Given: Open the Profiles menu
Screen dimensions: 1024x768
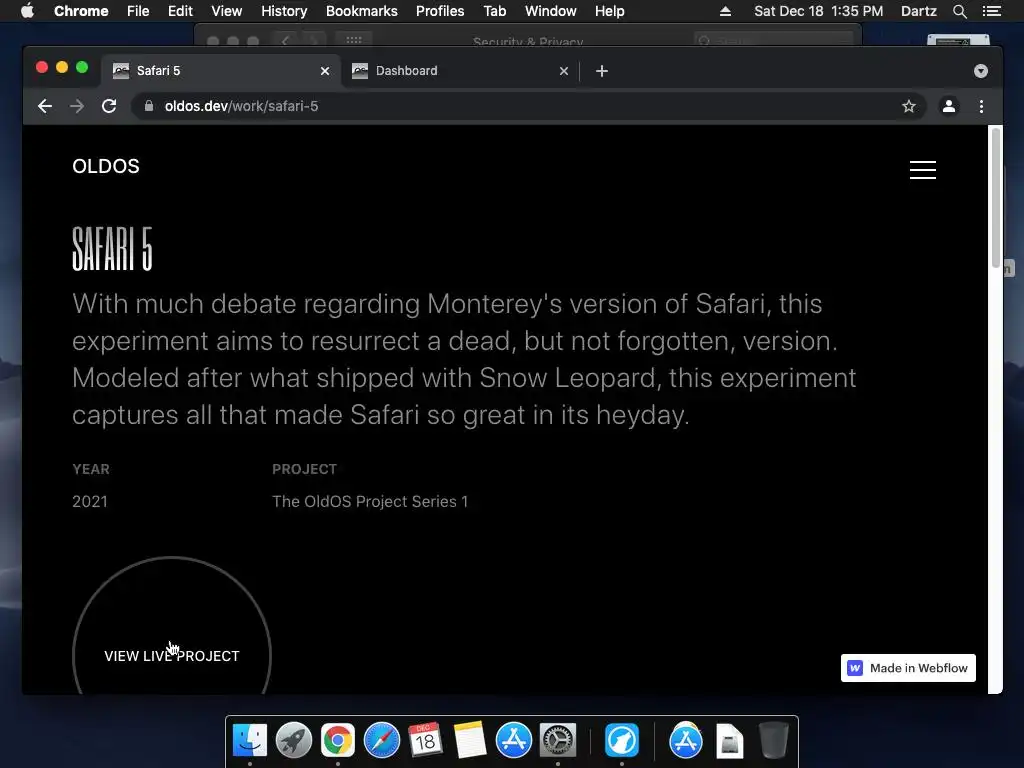Looking at the screenshot, I should (440, 11).
